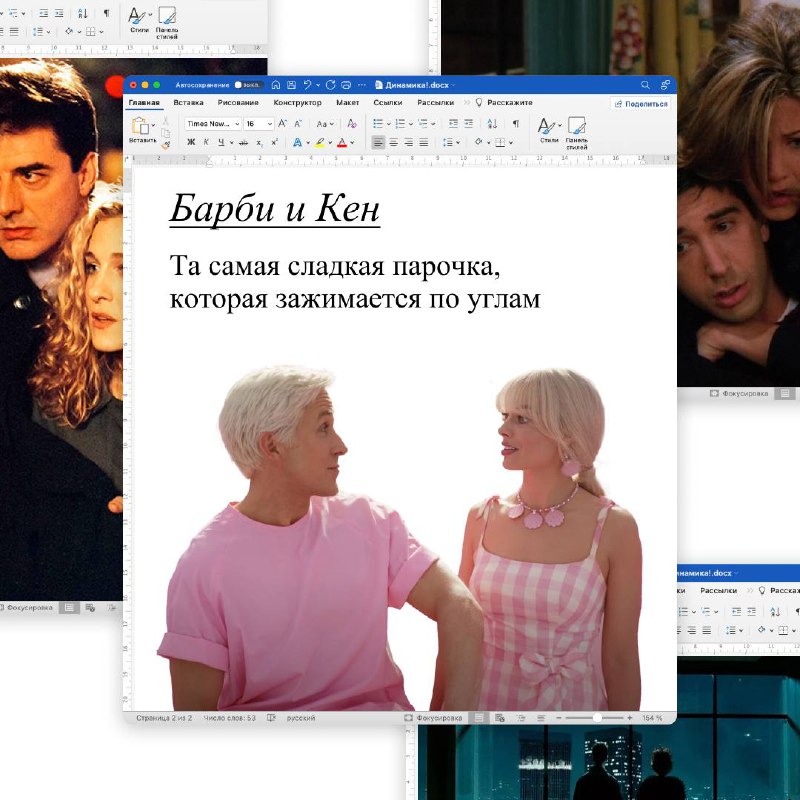Expand the paste options arrow beside Вставить
Viewport: 800px width, 800px height.
tap(153, 125)
